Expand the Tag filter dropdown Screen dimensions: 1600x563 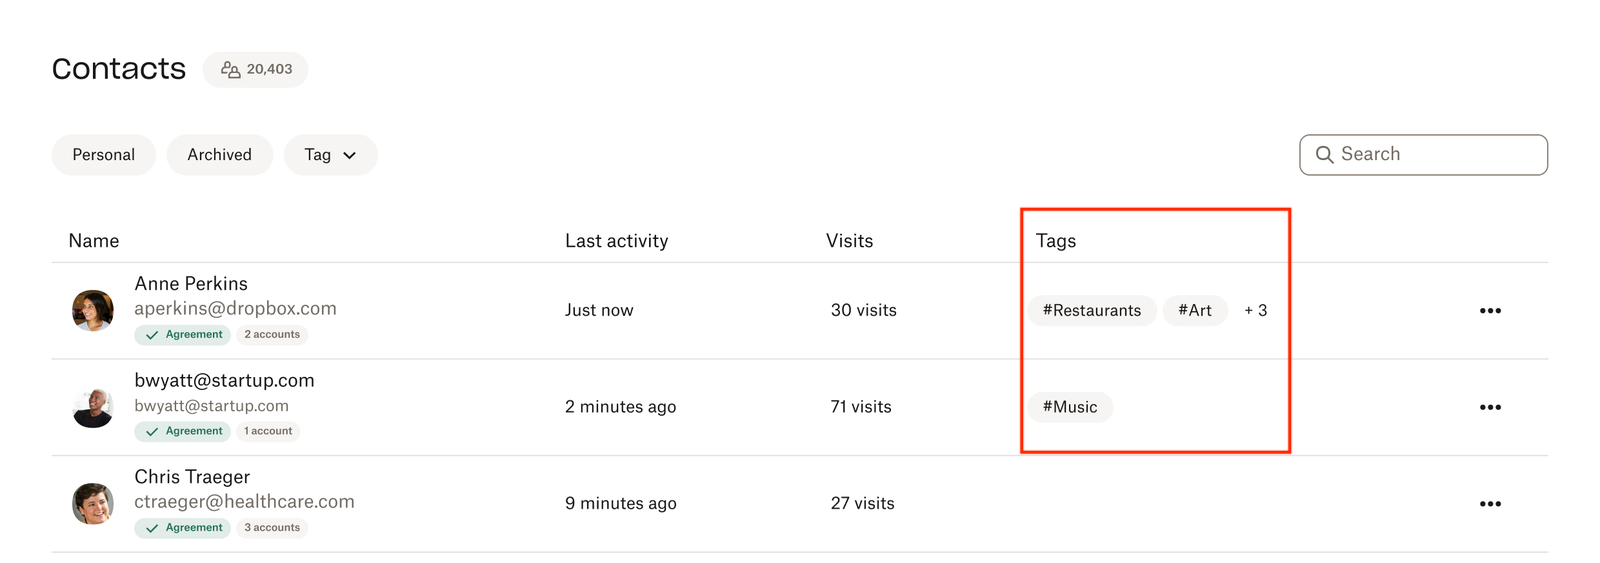(x=330, y=155)
